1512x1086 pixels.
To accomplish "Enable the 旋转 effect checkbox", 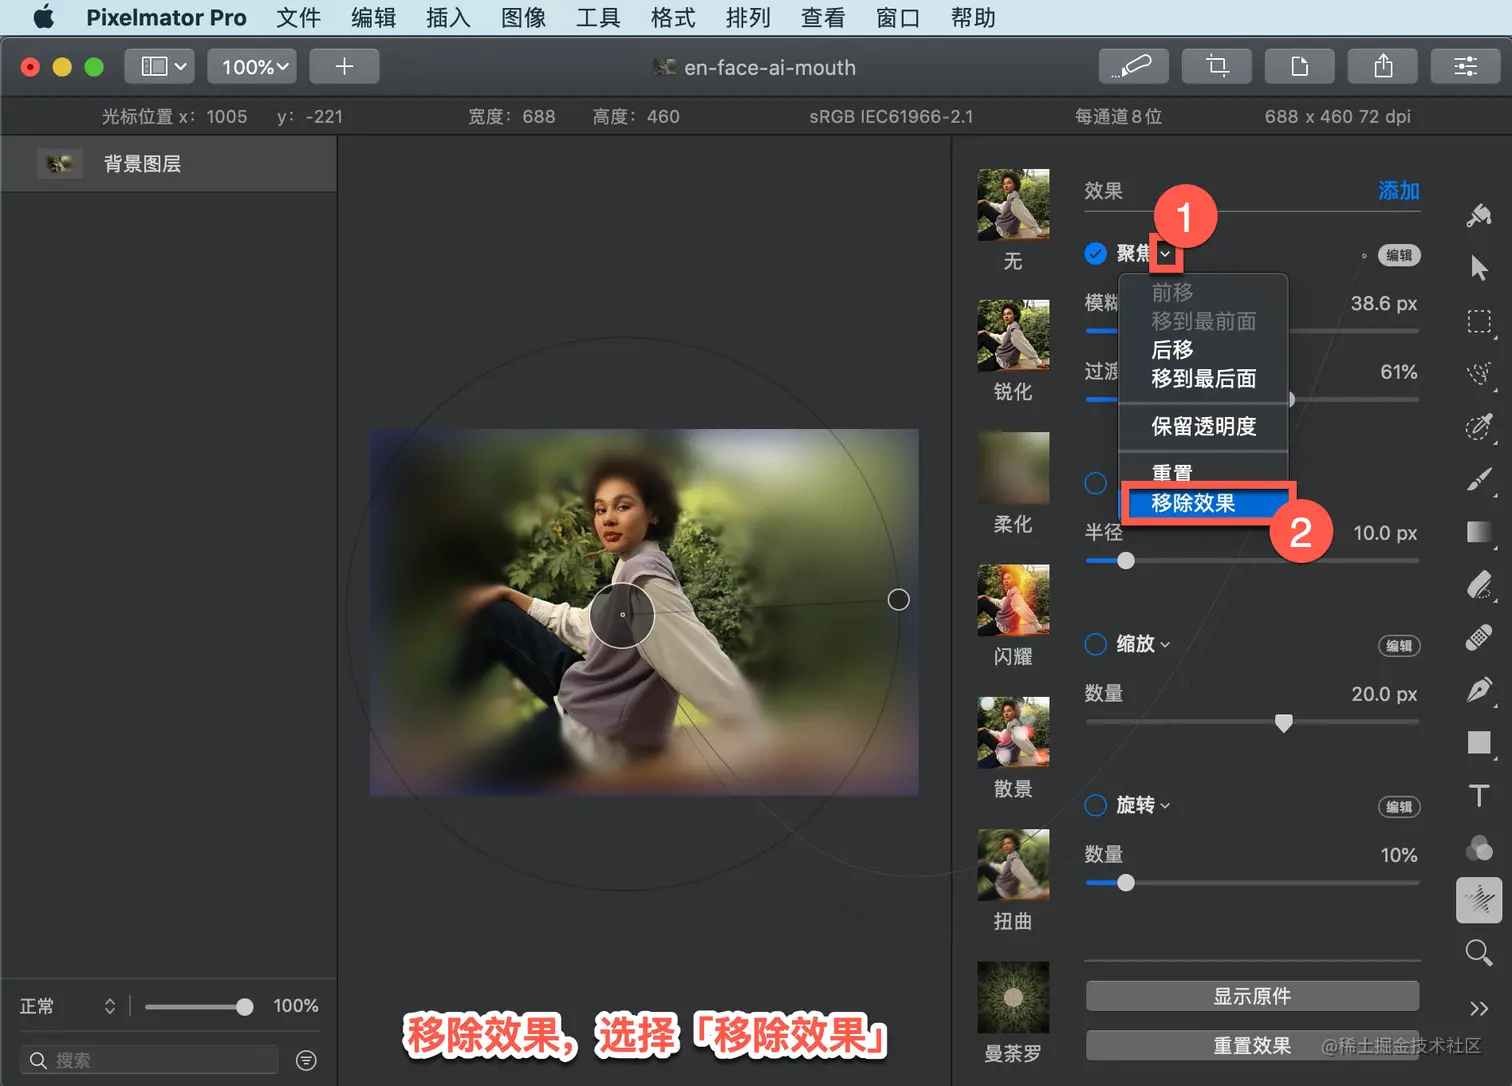I will point(1096,805).
